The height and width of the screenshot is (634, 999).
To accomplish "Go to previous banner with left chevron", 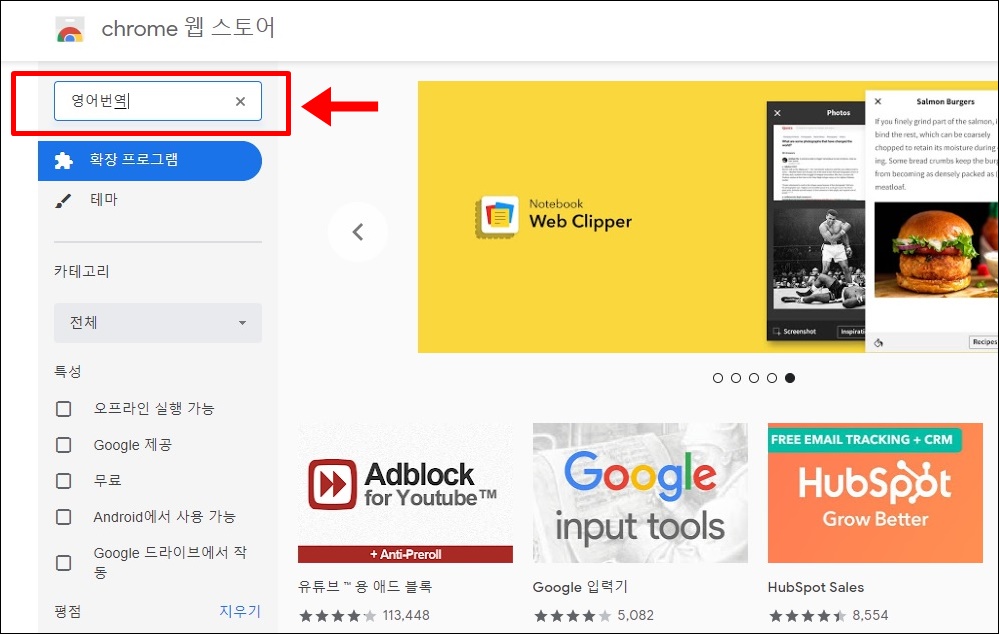I will click(x=358, y=232).
